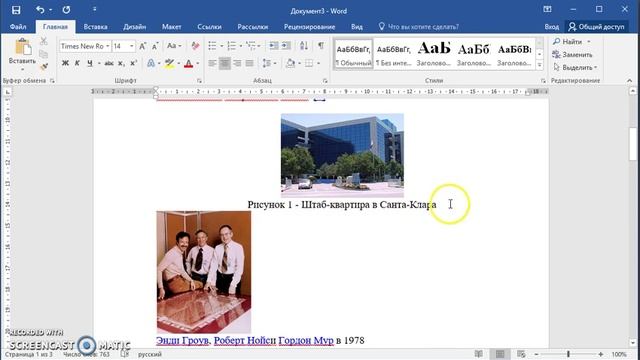The height and width of the screenshot is (360, 640).
Task: Sort the selection alphabetically with the A-Z icon
Action: click(x=304, y=46)
